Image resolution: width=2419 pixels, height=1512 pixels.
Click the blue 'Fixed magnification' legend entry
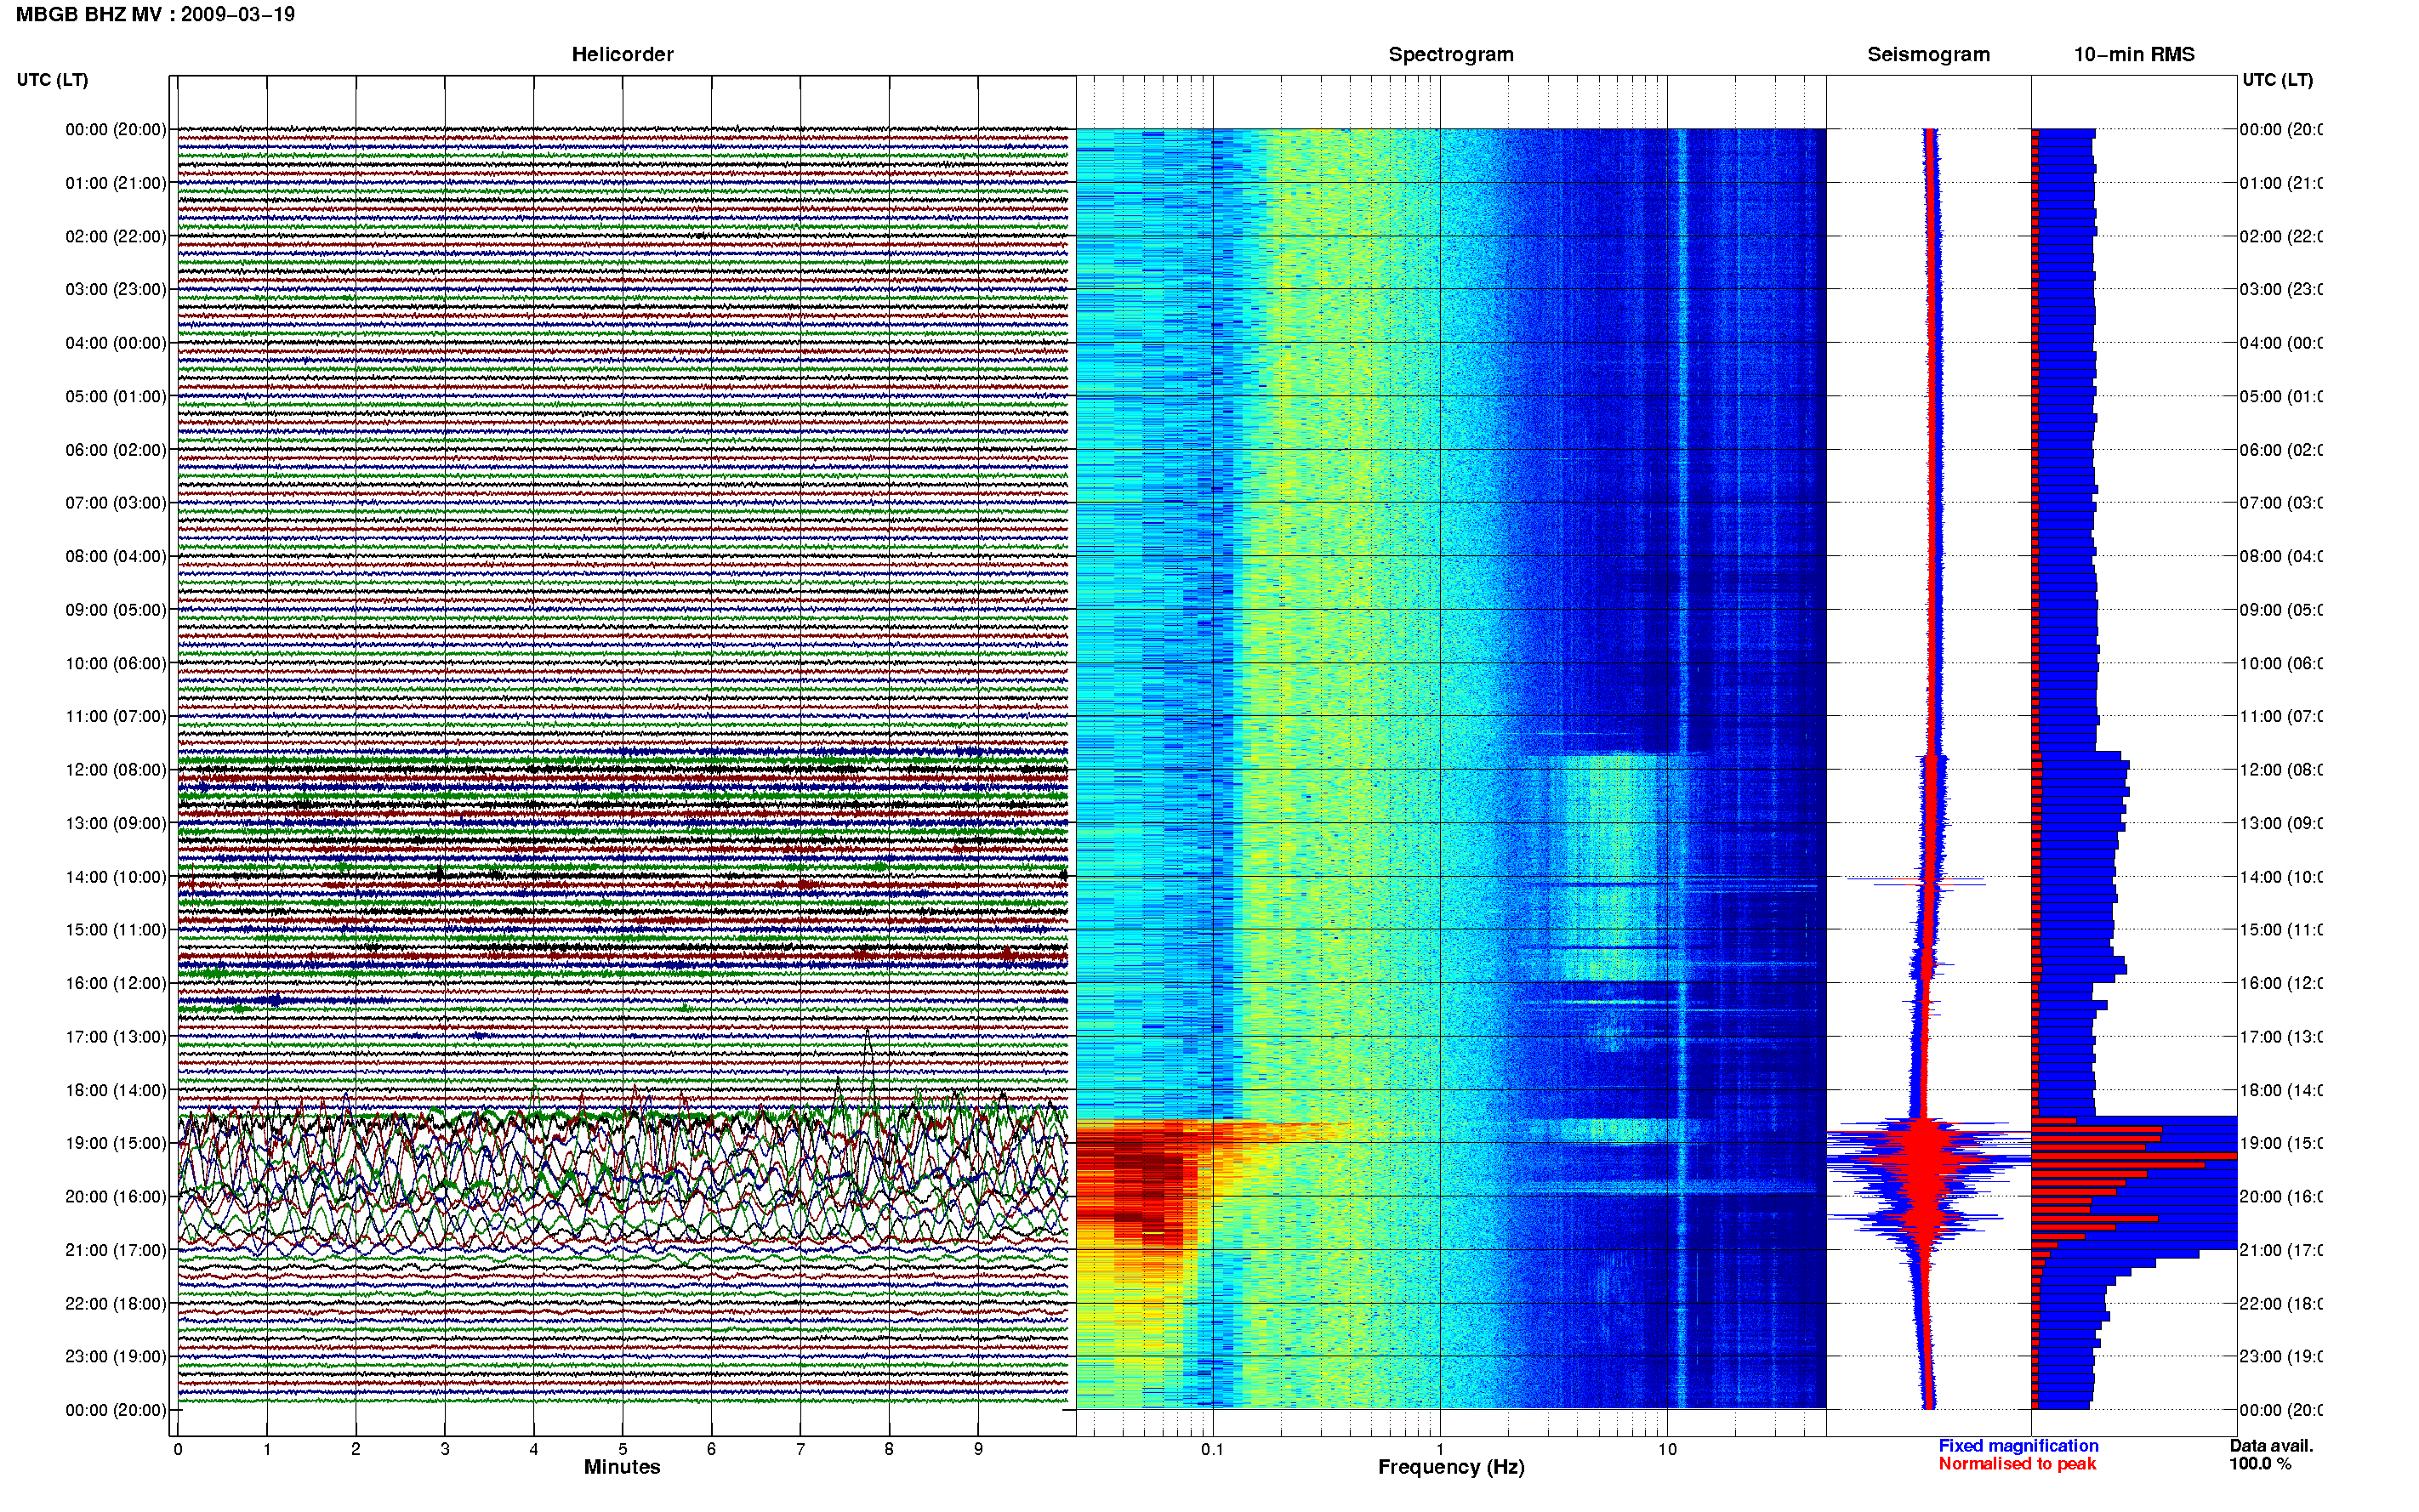[x=2018, y=1446]
